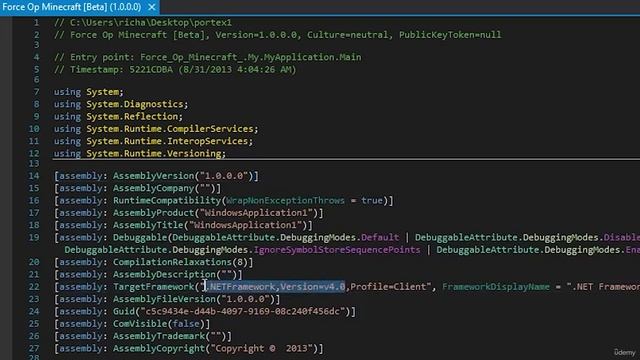The image size is (640, 360).
Task: Click the Guid string c5c9434e-d44b-4097
Action: tap(242, 311)
